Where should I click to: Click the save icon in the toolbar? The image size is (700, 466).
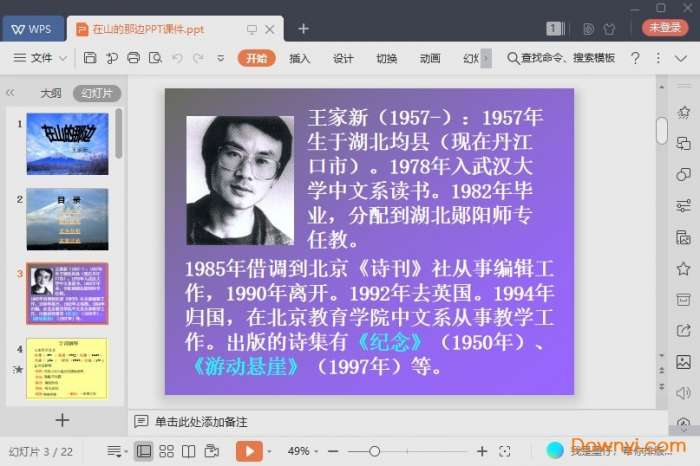90,58
